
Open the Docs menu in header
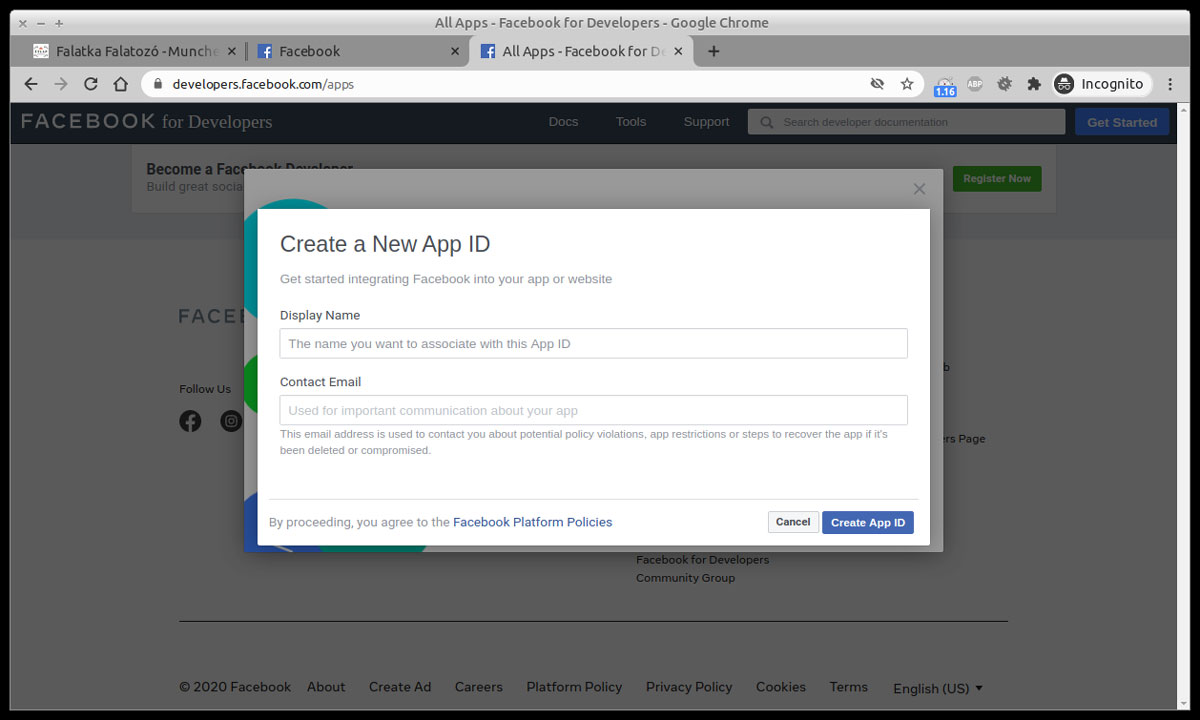click(x=563, y=122)
